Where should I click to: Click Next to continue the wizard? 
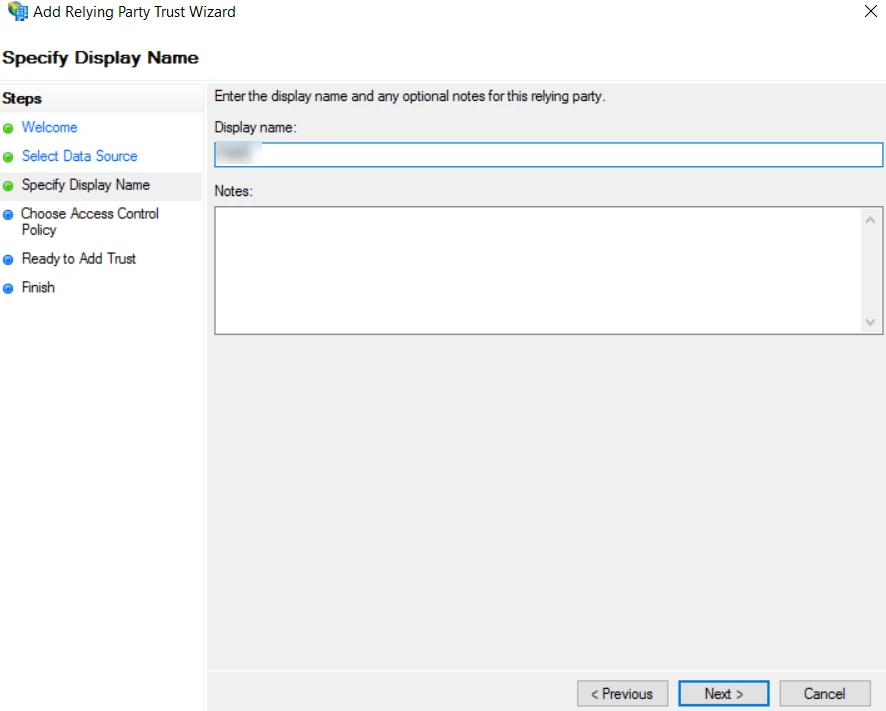click(x=723, y=693)
